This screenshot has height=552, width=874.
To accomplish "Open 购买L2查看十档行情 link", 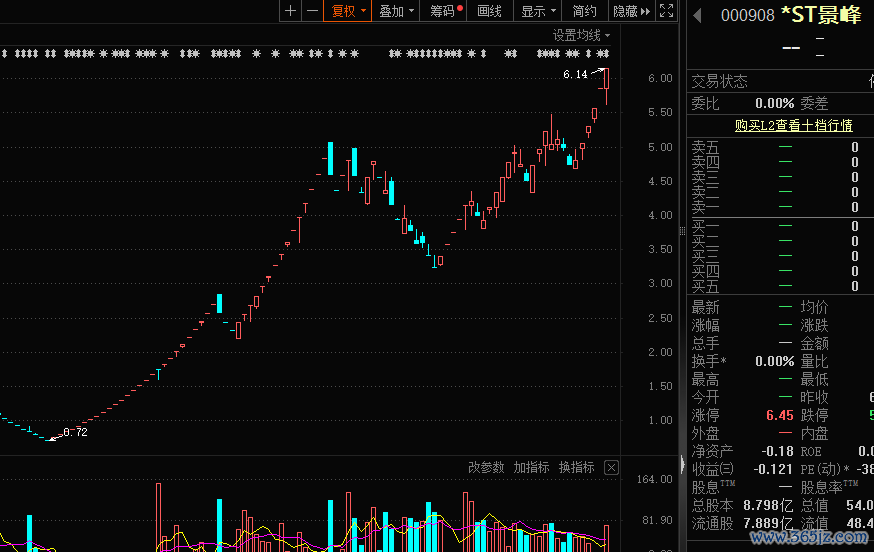I will [793, 125].
